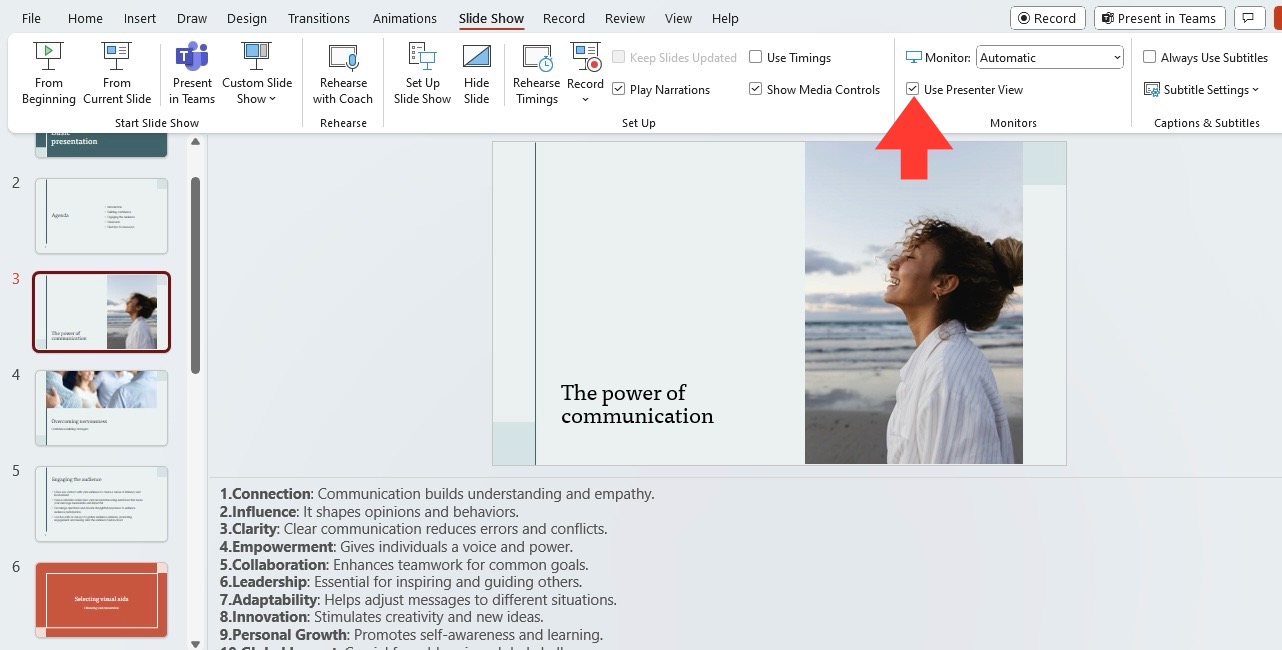Click the top-right Record button
The image size is (1282, 650).
tap(1047, 18)
